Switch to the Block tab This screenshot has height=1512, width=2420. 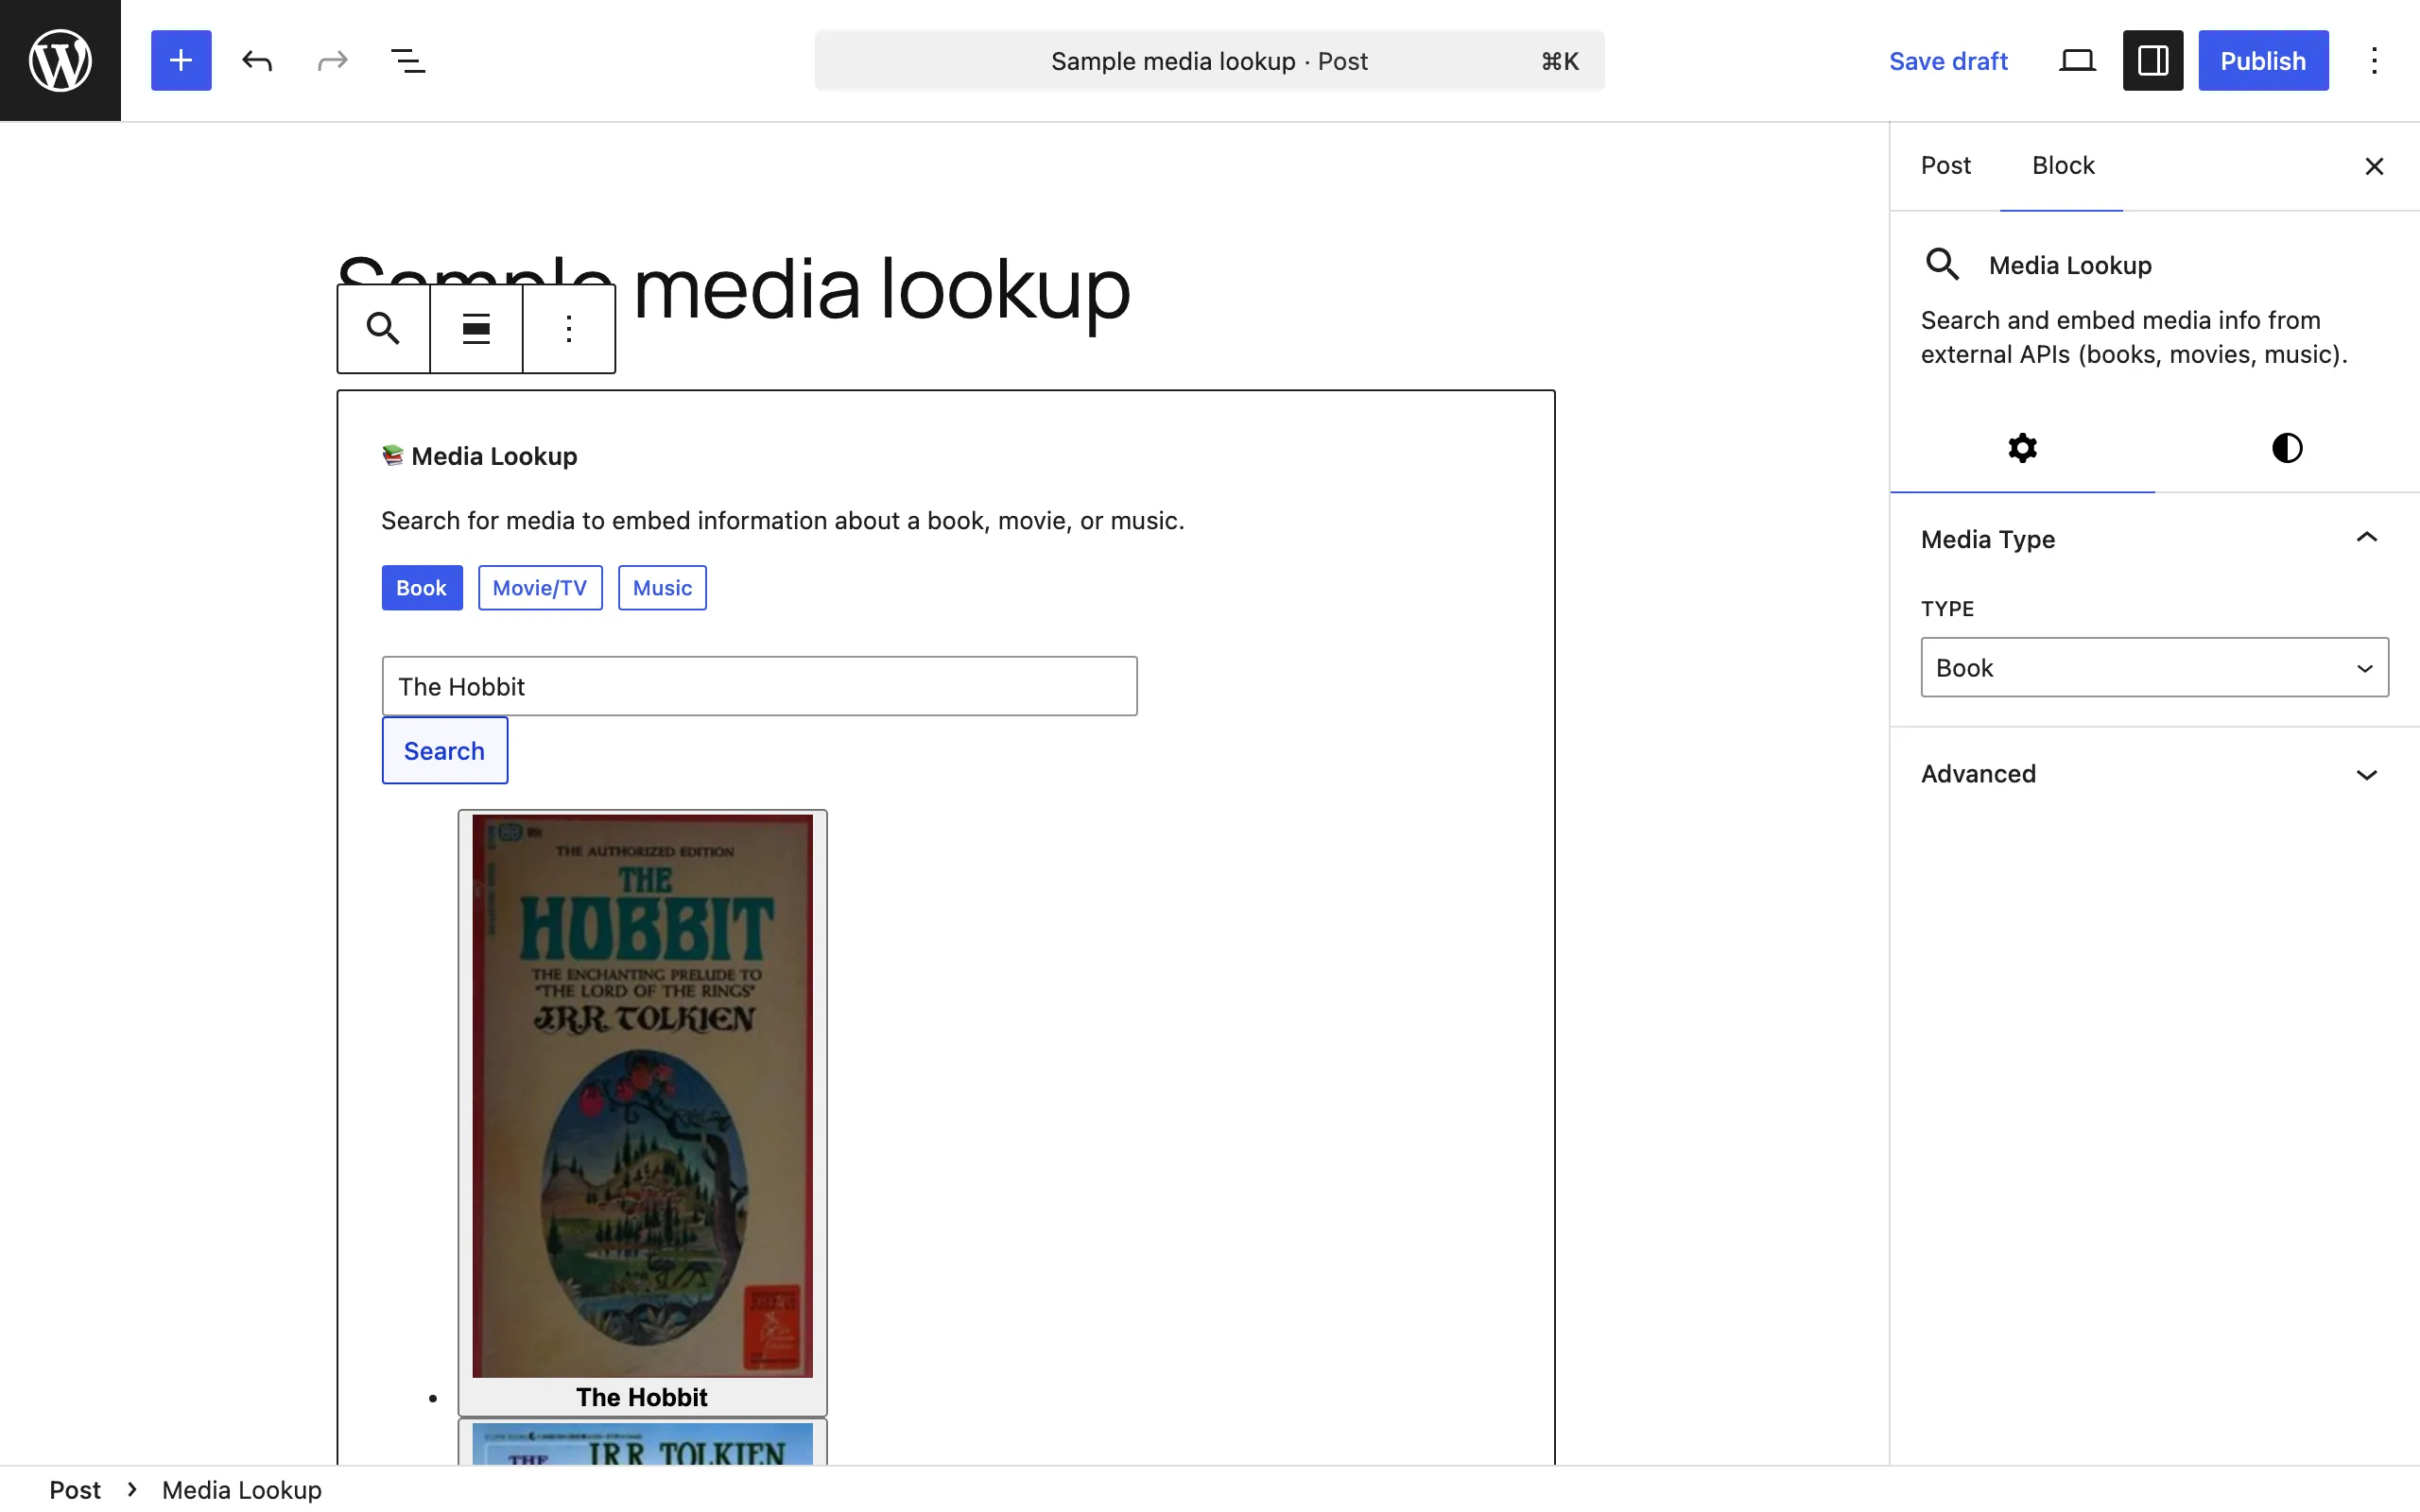(x=2062, y=166)
